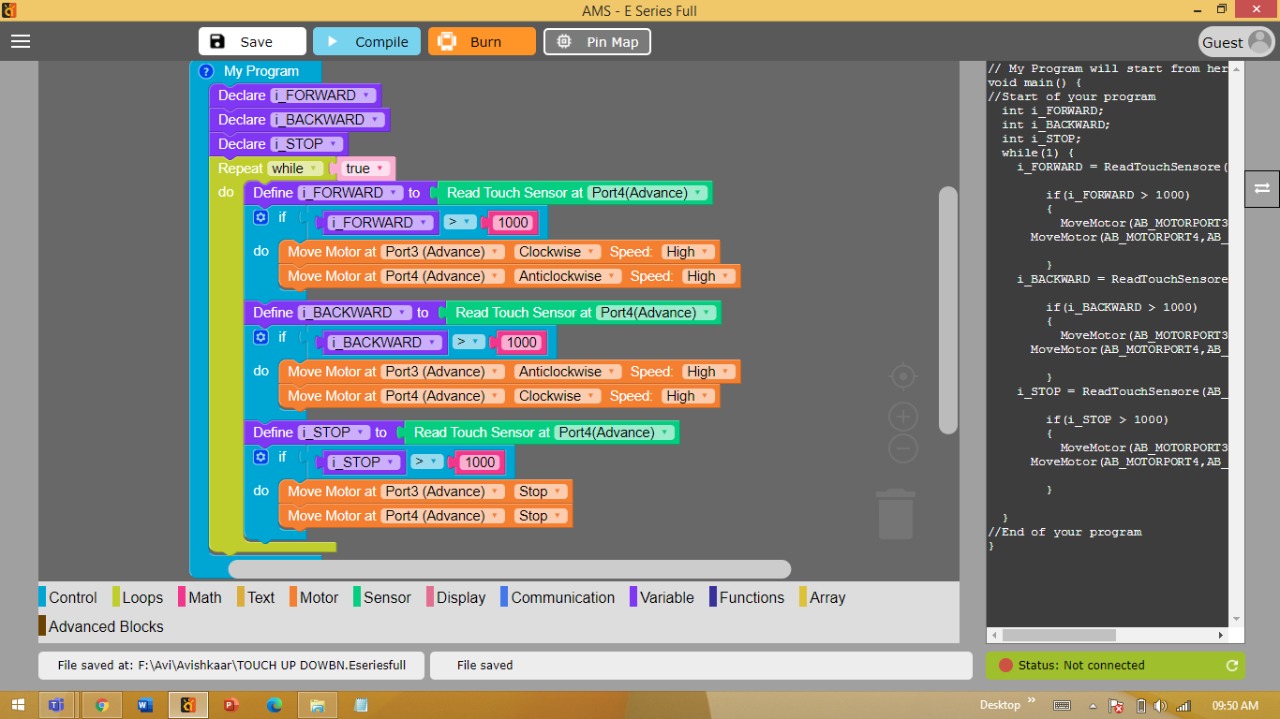Click the Guest account button
Screen dimensions: 1280x719
point(1237,42)
